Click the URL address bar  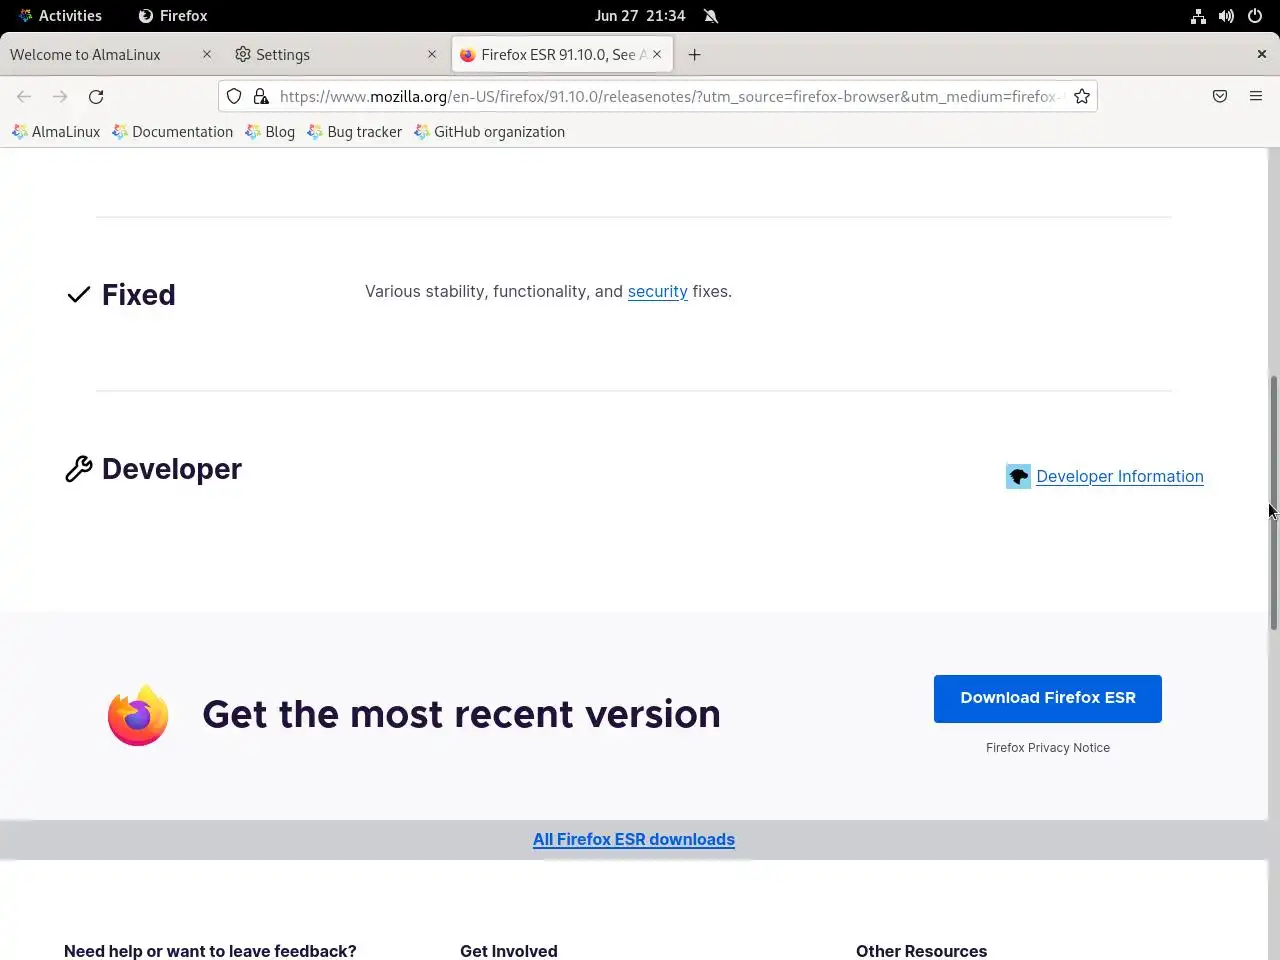pos(669,96)
